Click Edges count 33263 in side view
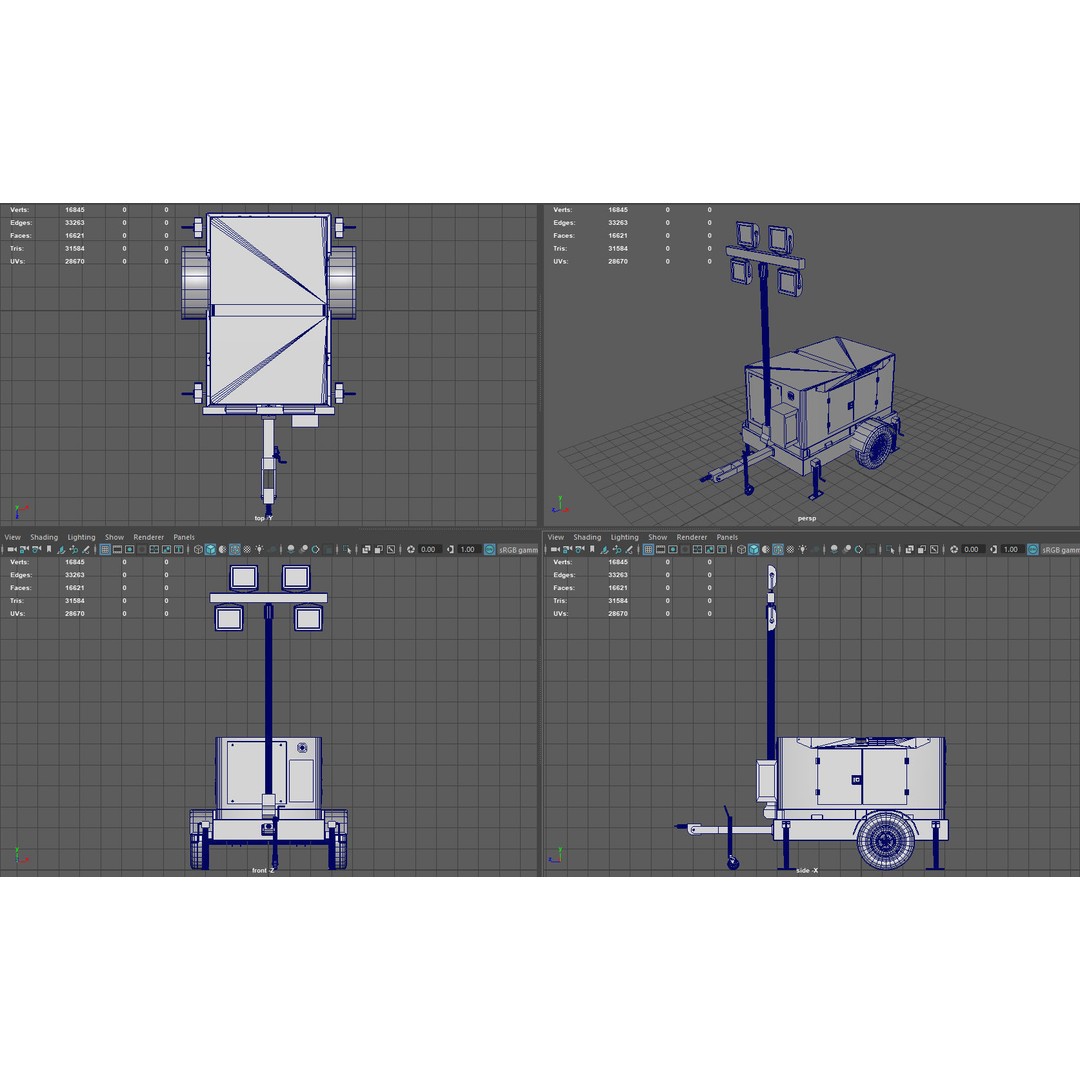This screenshot has width=1080, height=1080. 618,574
